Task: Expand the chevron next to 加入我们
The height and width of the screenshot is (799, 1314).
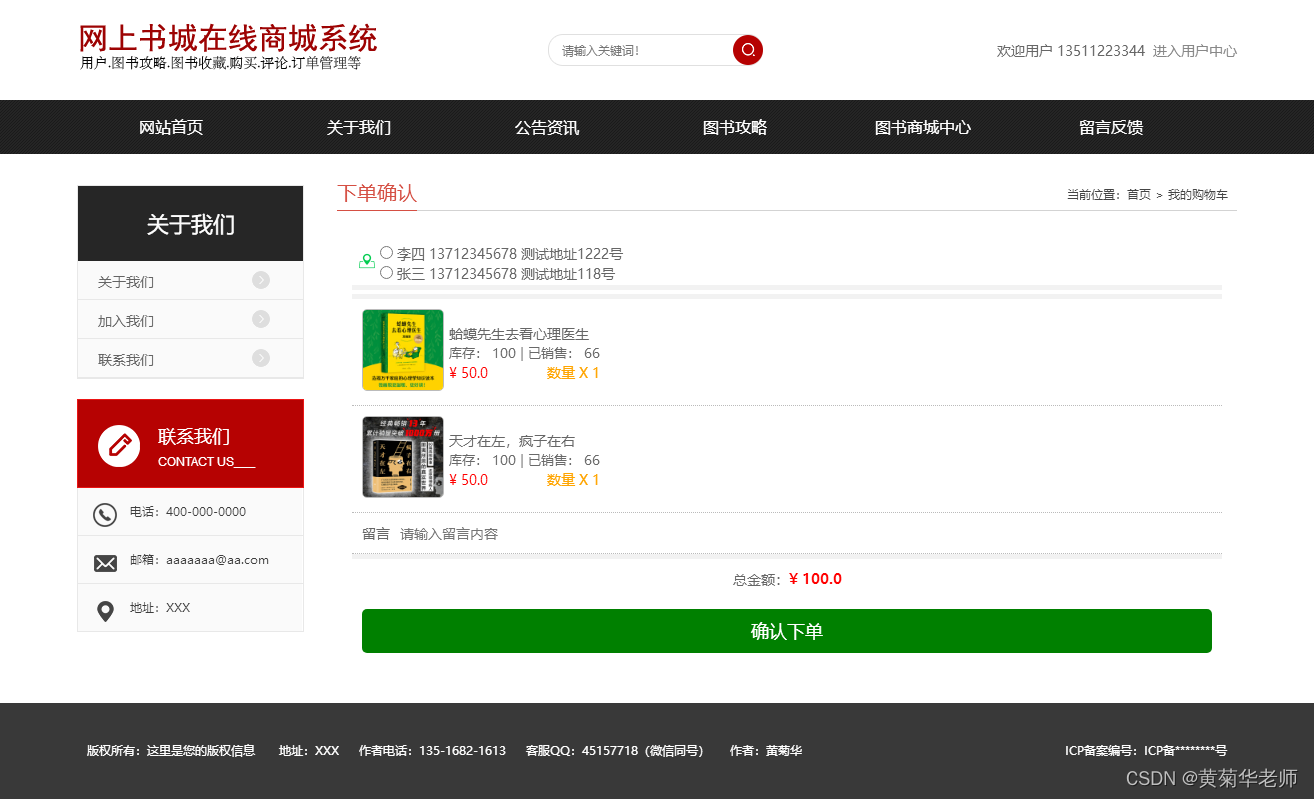Action: tap(261, 319)
